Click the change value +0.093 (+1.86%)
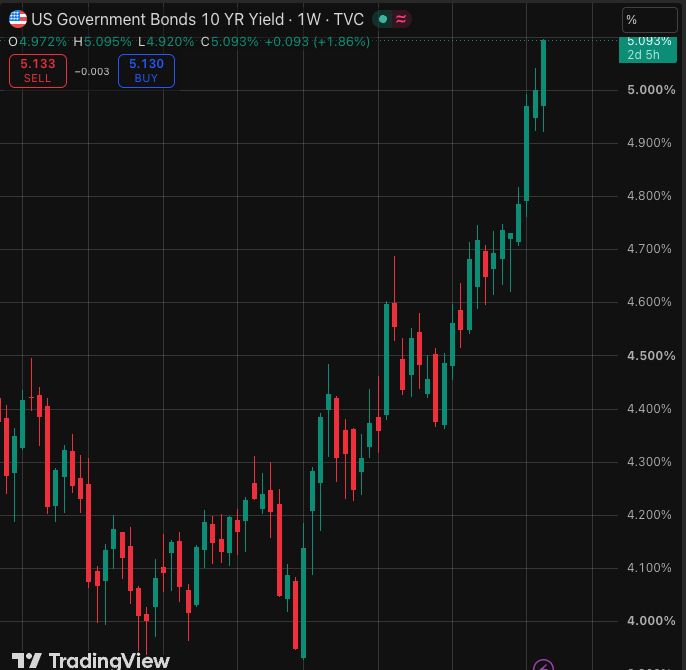The width and height of the screenshot is (686, 670). point(317,42)
